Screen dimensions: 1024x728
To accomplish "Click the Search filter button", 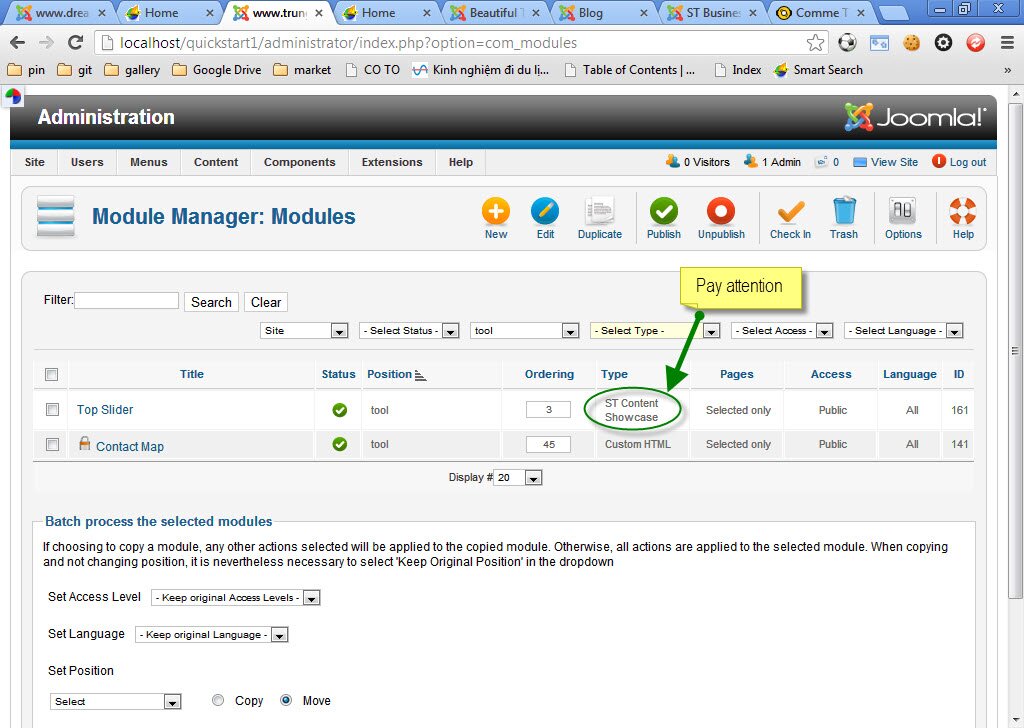I will (x=211, y=302).
